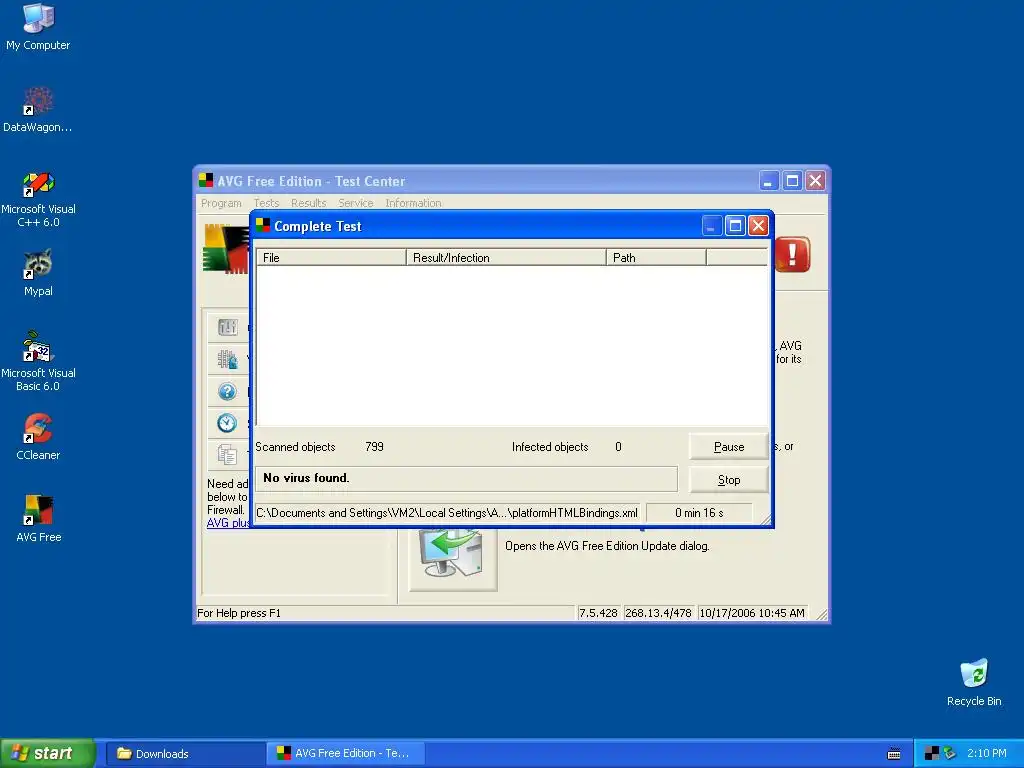This screenshot has width=1024, height=768.
Task: Click the checkered AVG tray icon
Action: [x=932, y=754]
